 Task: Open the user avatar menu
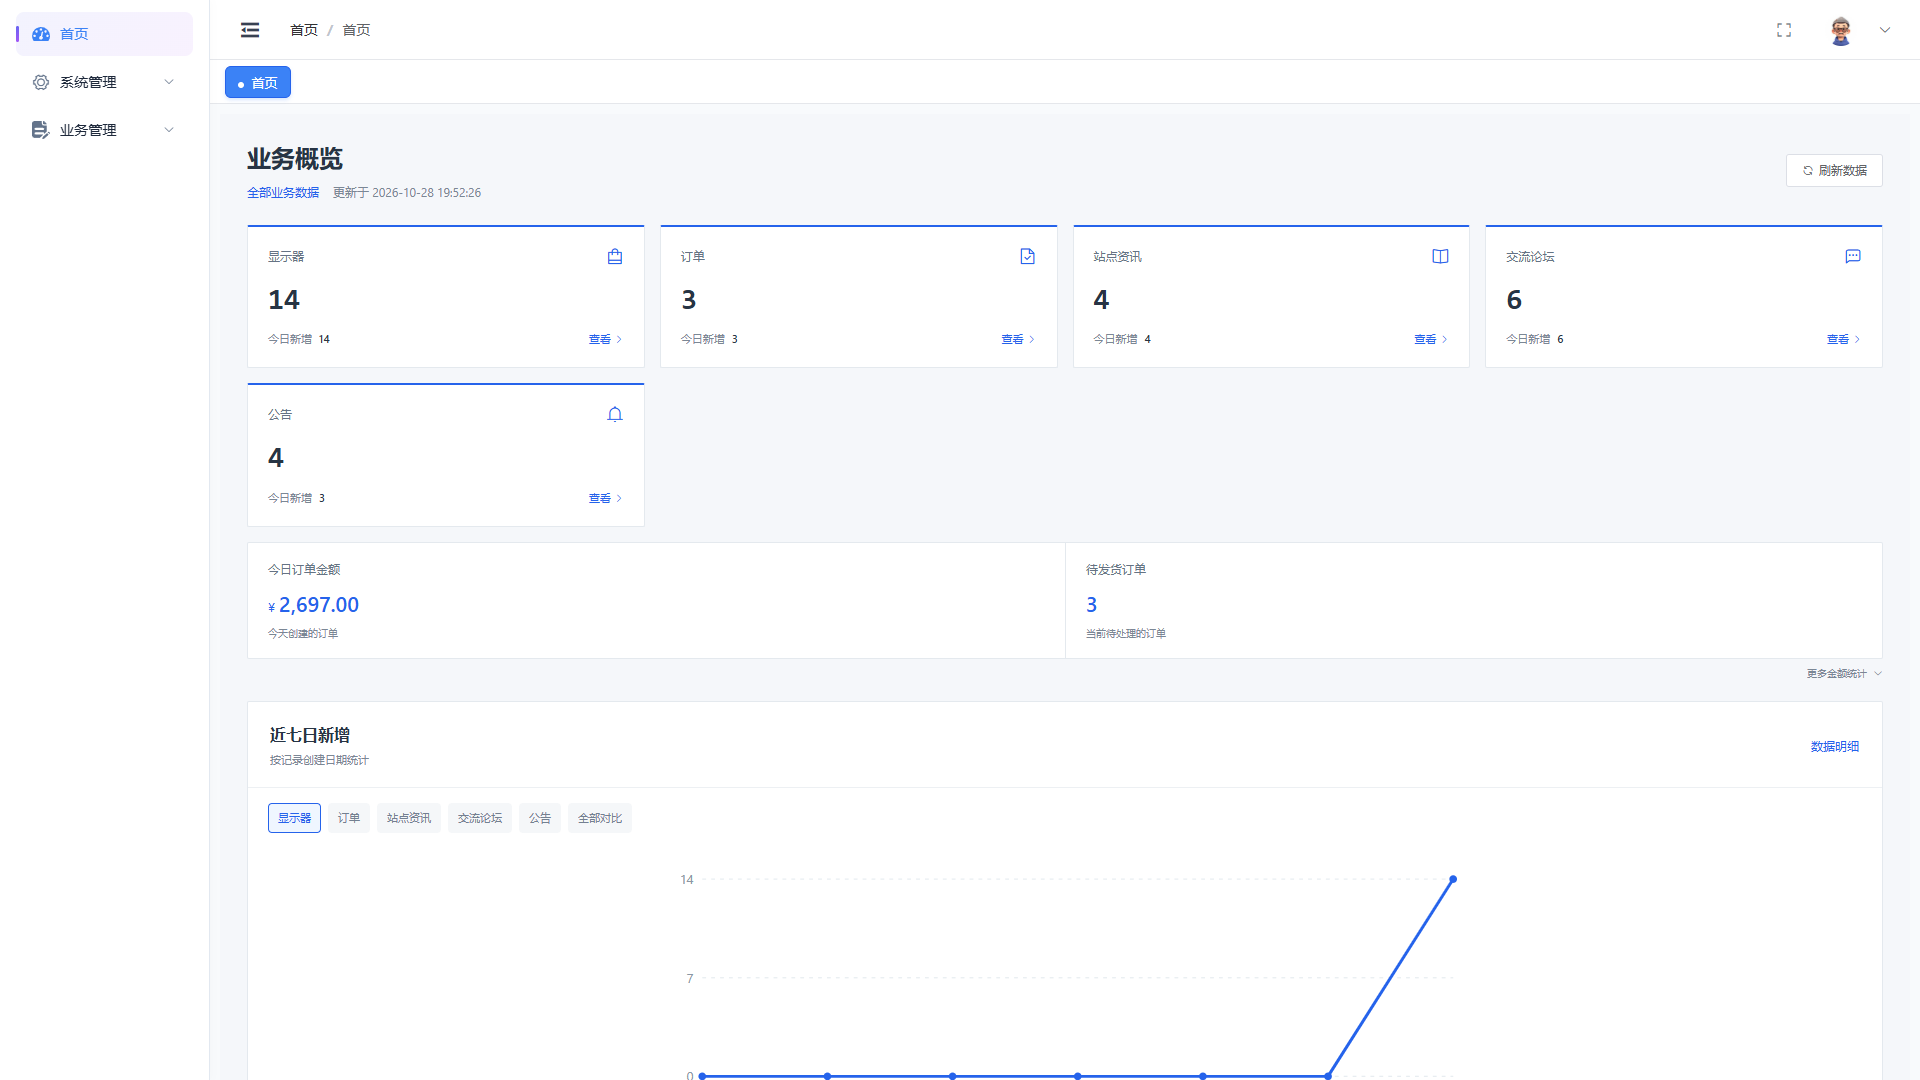[x=1841, y=30]
